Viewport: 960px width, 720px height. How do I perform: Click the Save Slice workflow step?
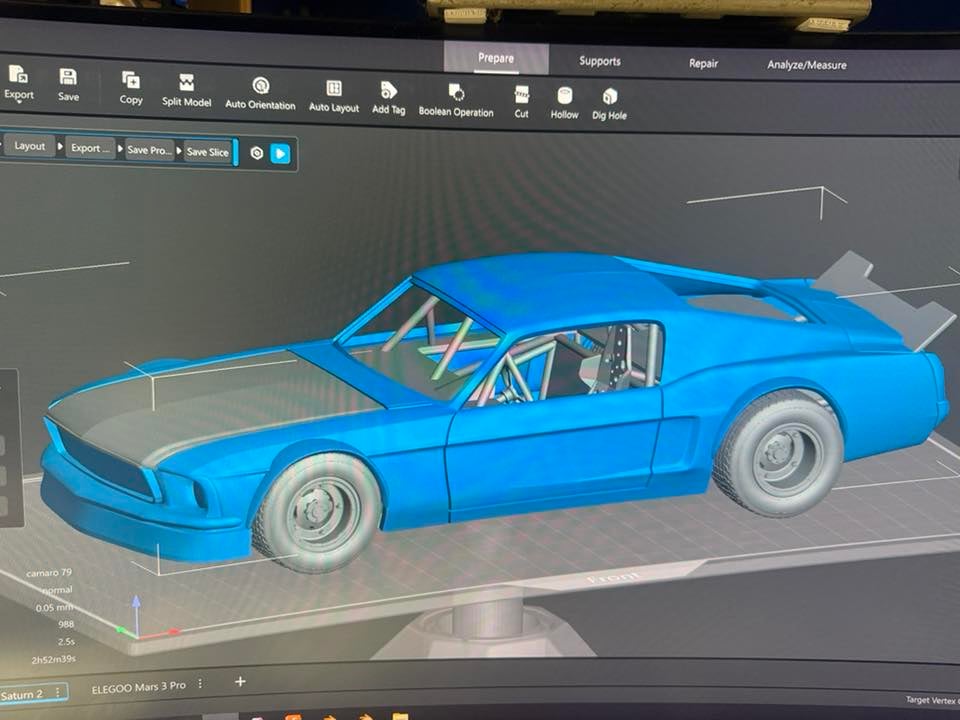coord(207,151)
